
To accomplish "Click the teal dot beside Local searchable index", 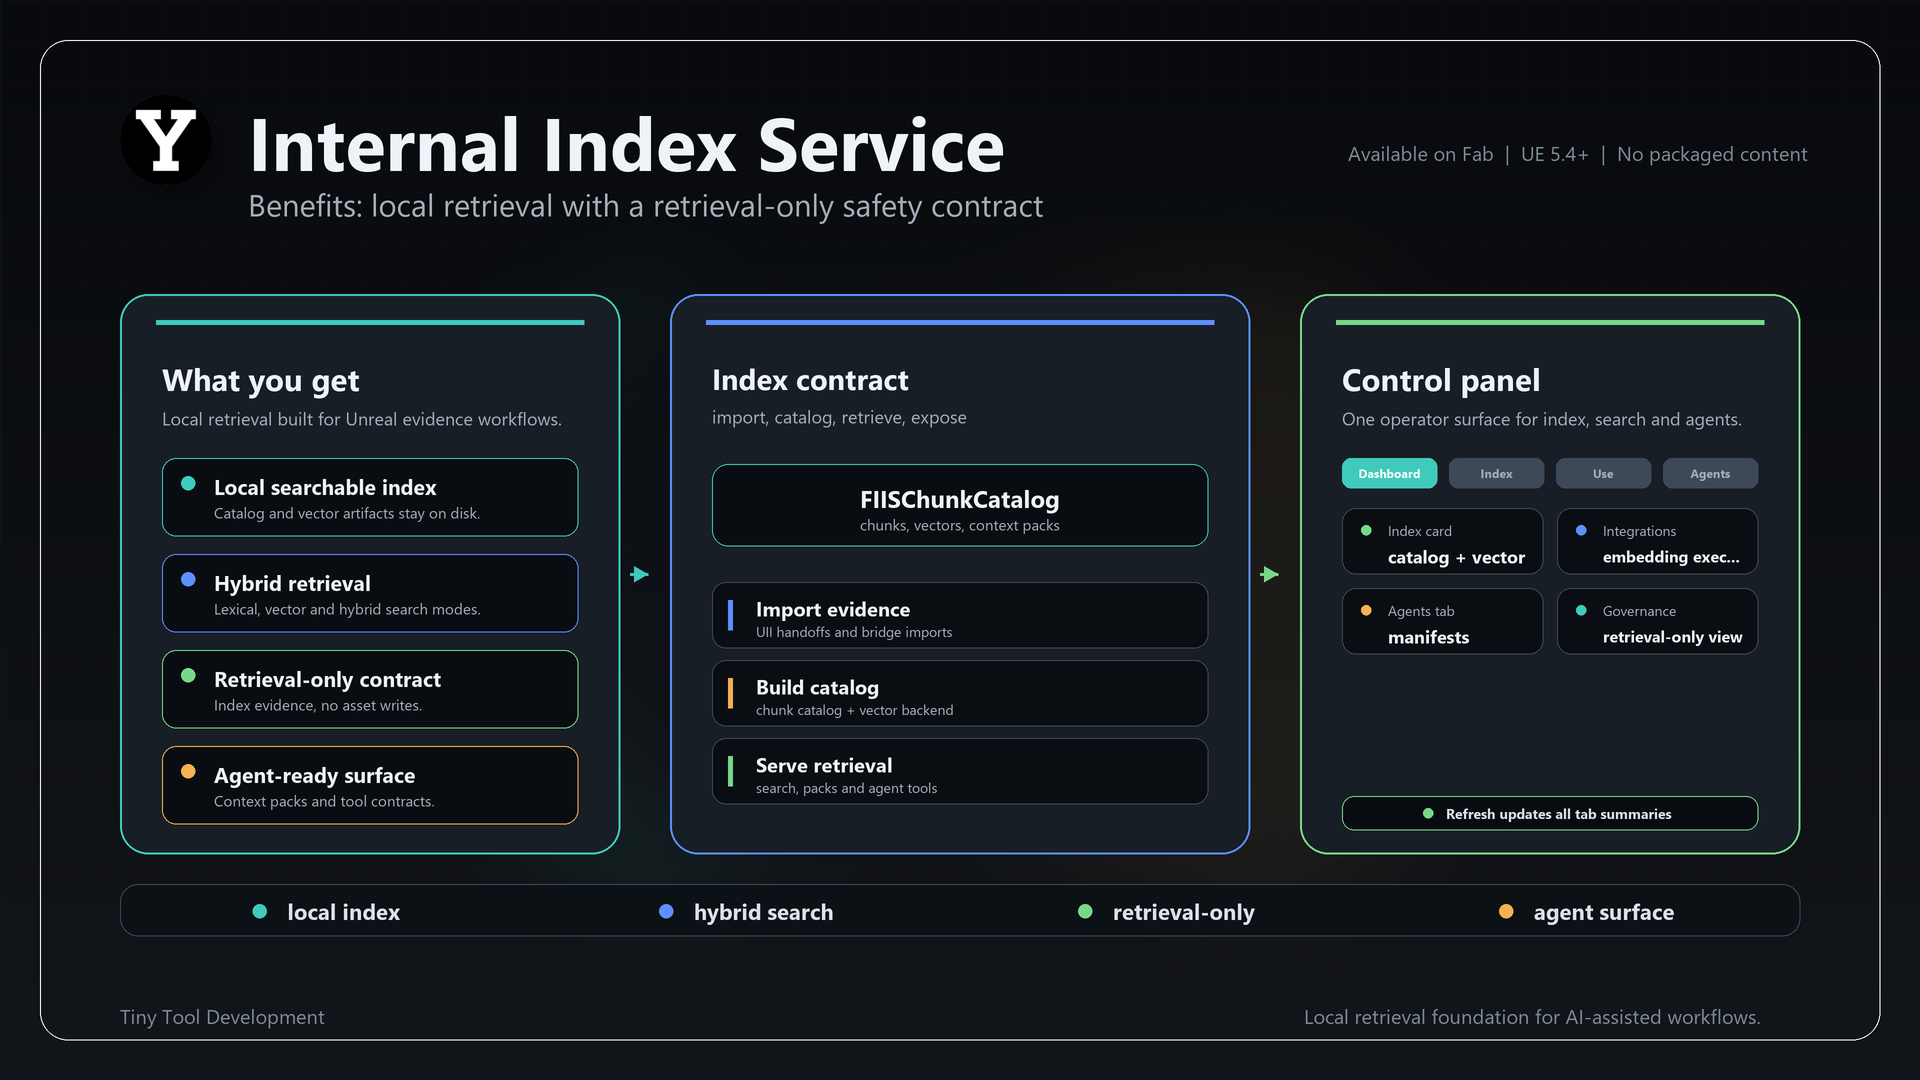I will pos(188,484).
